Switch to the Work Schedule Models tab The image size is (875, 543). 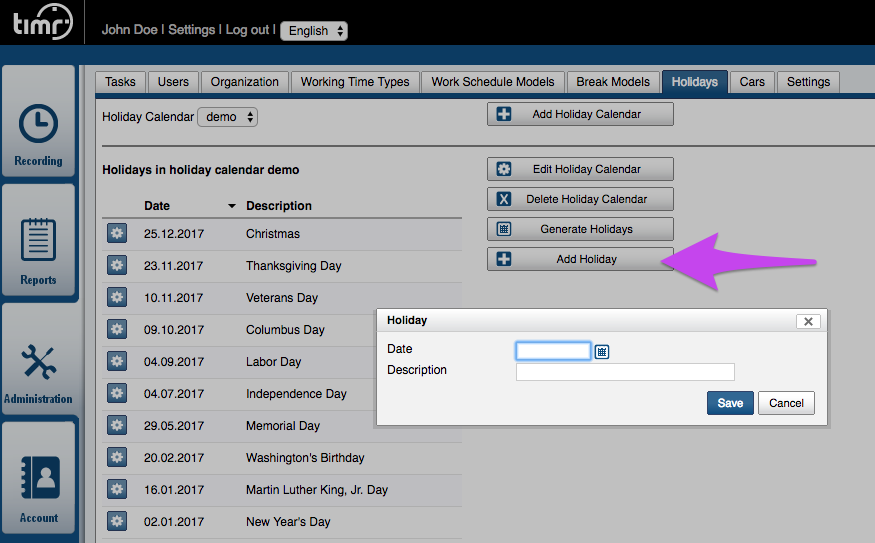tap(492, 82)
